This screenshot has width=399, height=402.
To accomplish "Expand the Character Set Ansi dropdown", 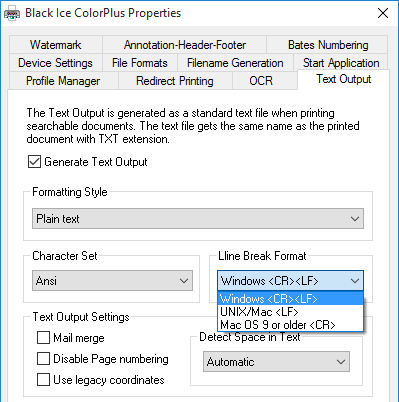I will pyautogui.click(x=112, y=281).
